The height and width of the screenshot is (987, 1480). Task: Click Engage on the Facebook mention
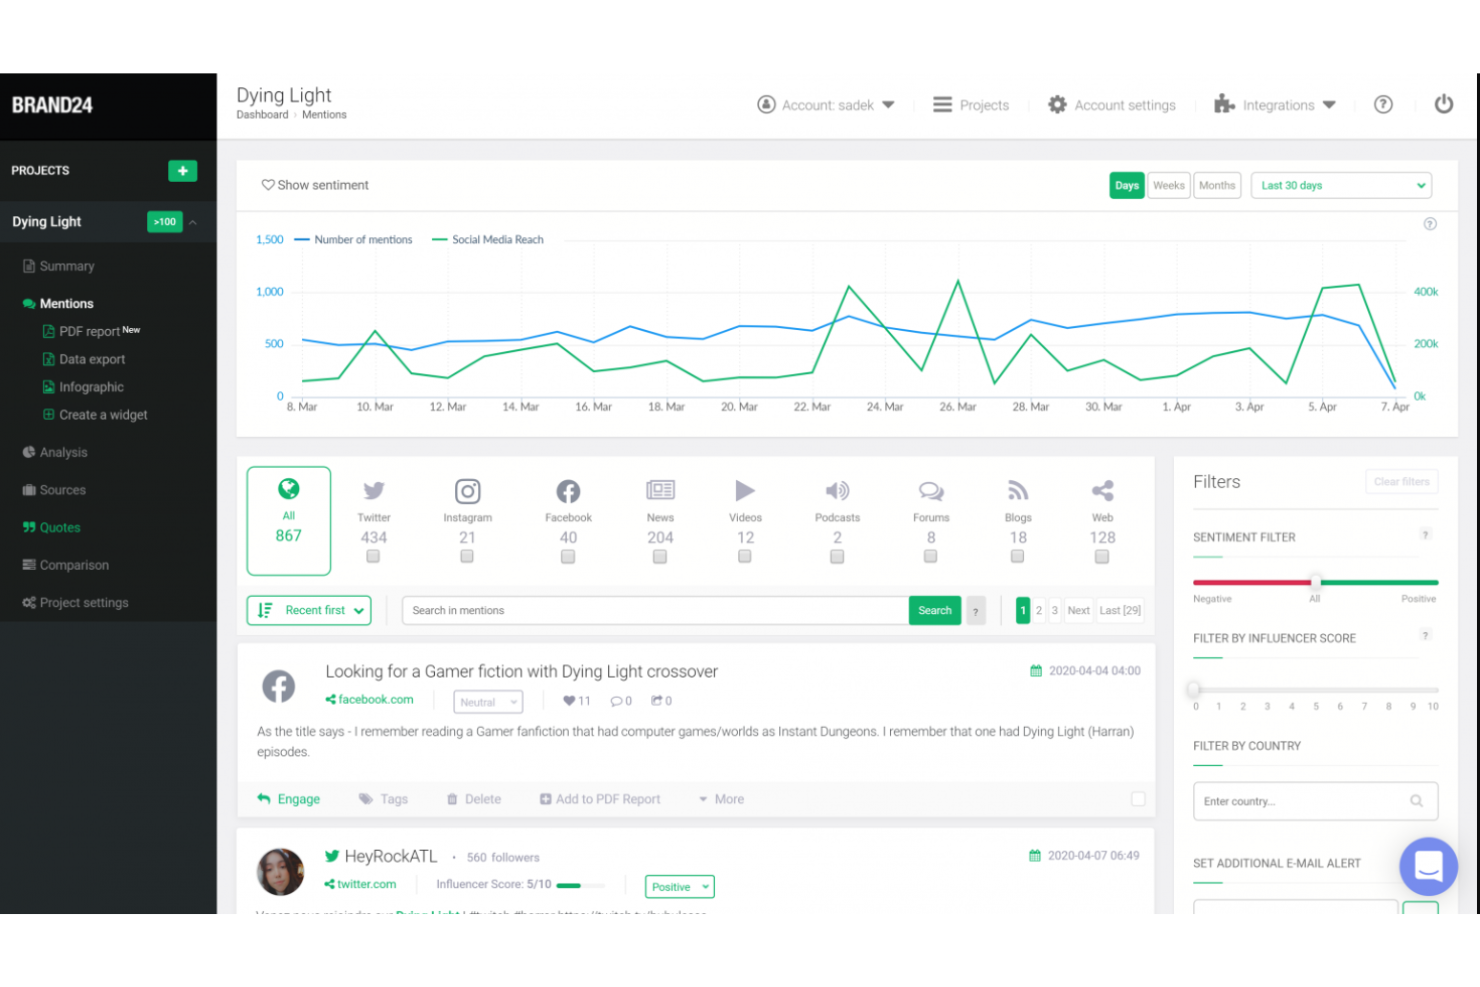pos(289,799)
